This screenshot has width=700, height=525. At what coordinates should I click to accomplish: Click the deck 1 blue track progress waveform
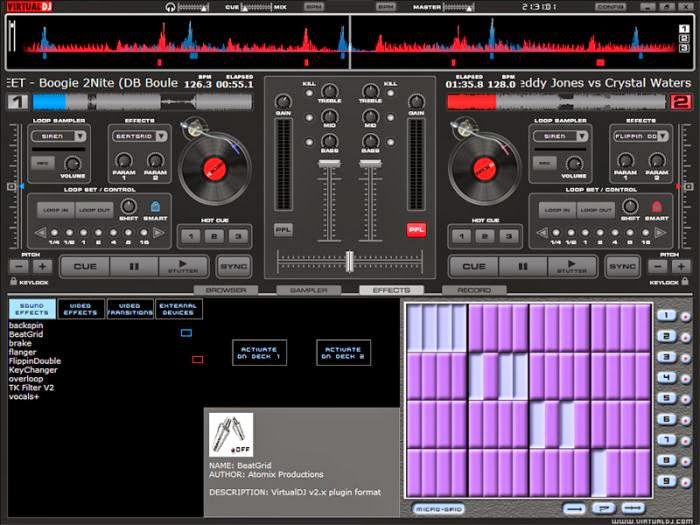(x=49, y=102)
